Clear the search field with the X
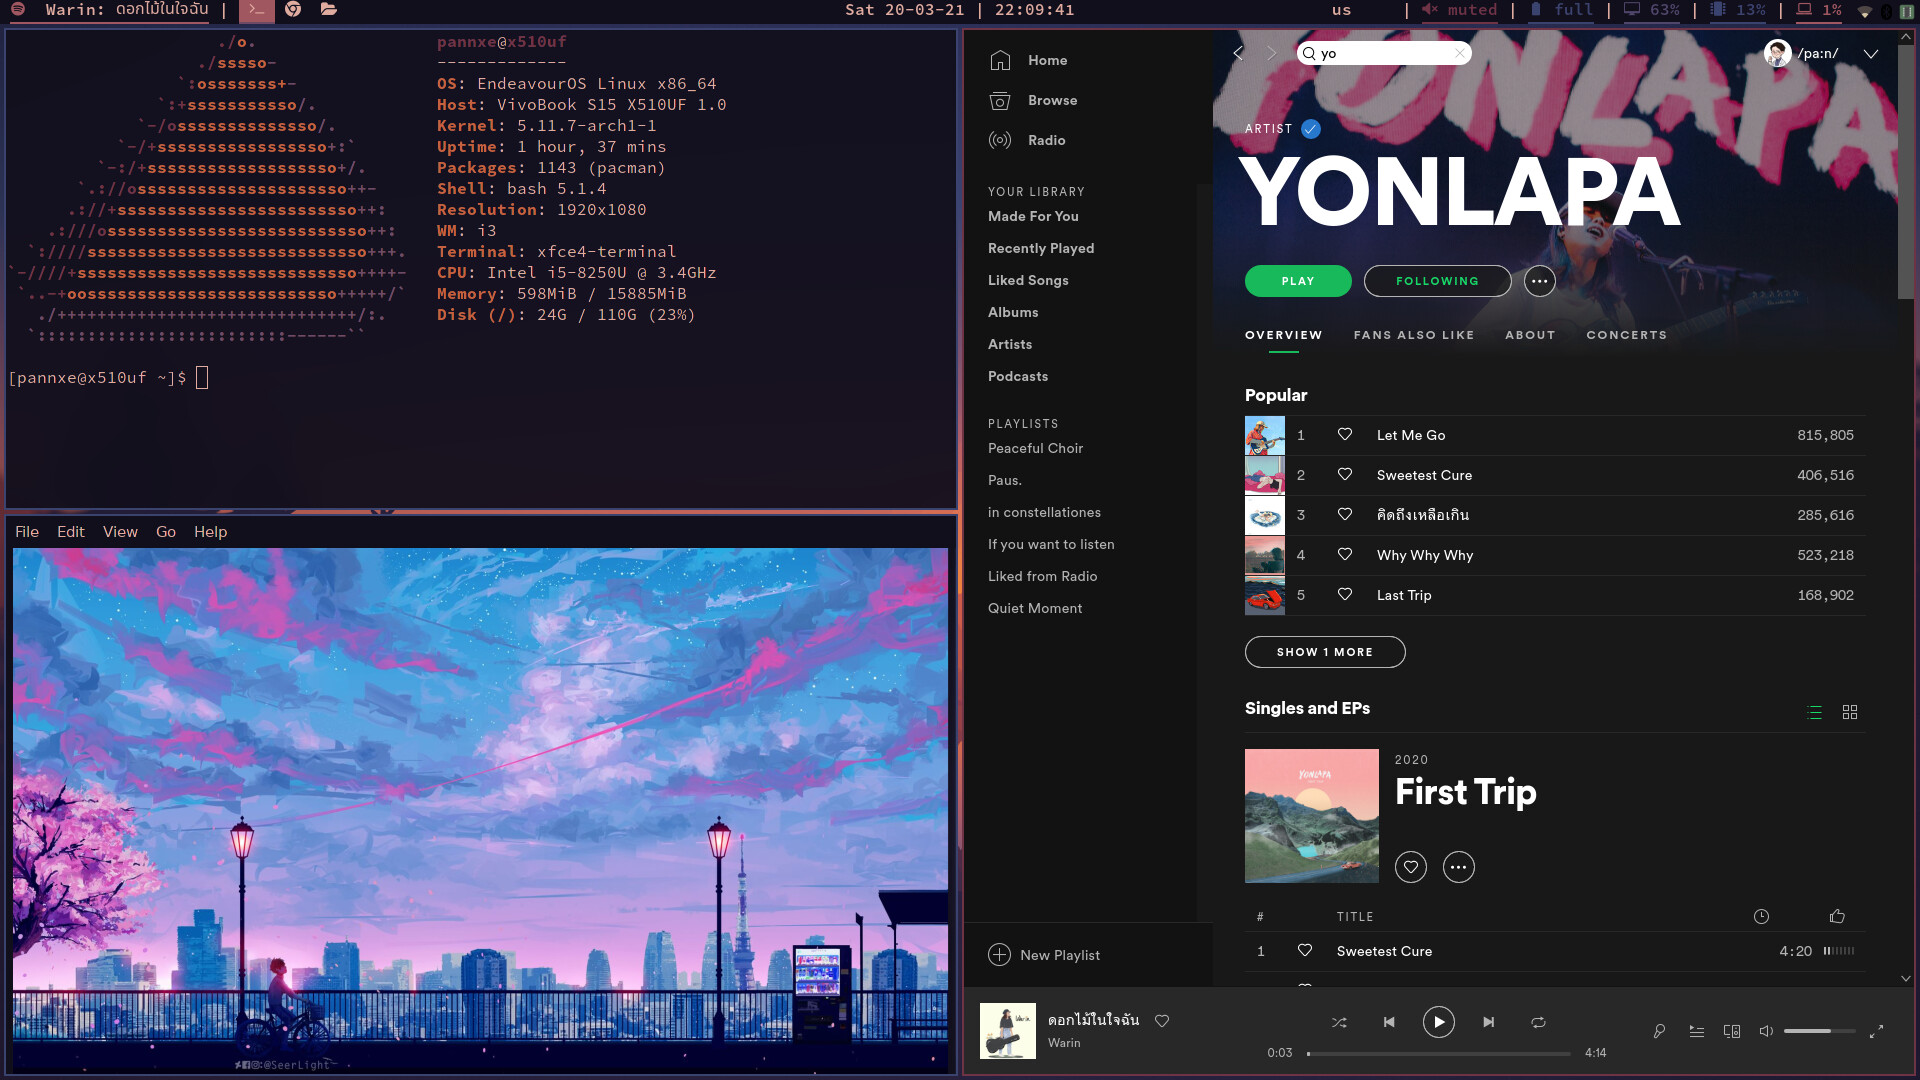 pos(1459,53)
